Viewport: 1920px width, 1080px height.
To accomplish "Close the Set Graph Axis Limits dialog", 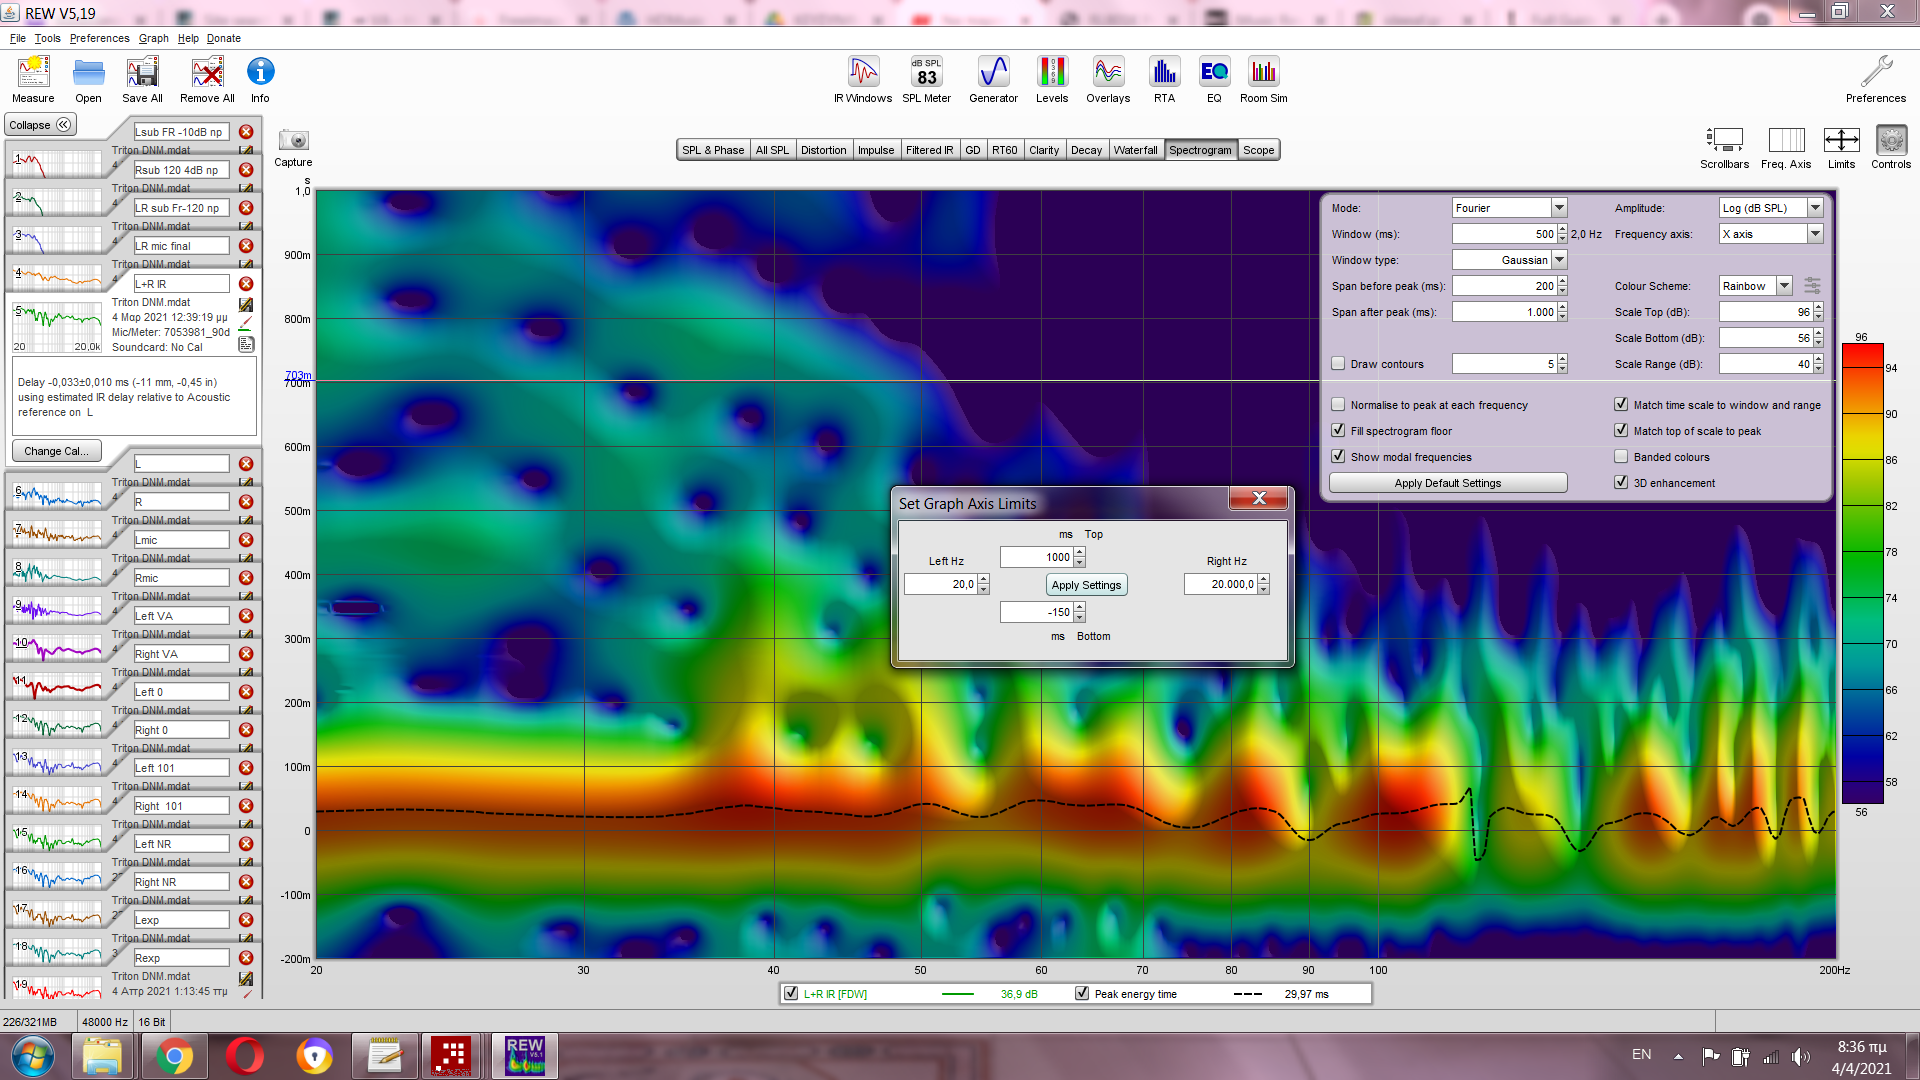I will [1259, 498].
